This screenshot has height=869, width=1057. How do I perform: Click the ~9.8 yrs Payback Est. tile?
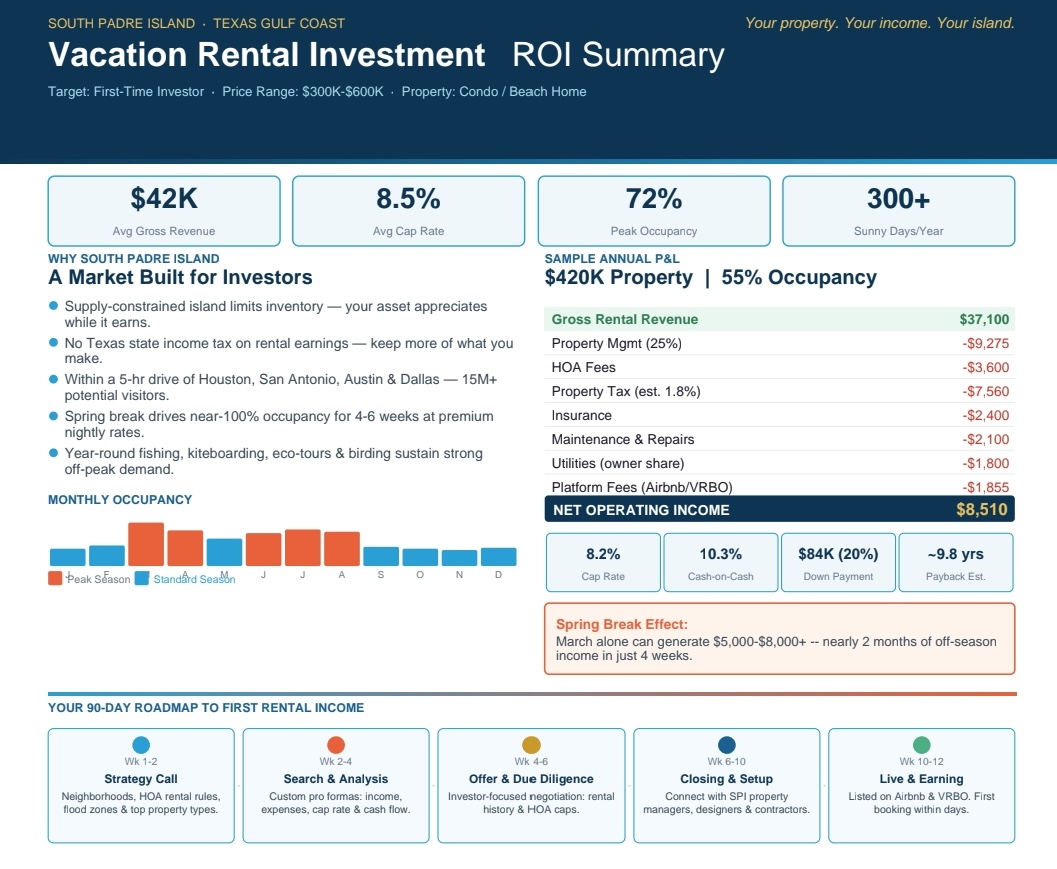[x=956, y=562]
